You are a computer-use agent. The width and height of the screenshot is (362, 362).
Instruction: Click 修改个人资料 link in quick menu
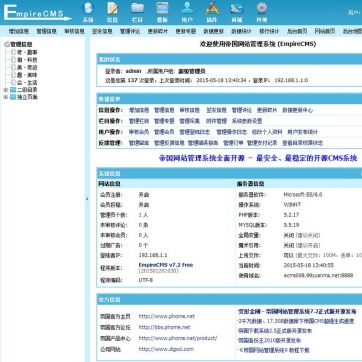click(x=267, y=132)
